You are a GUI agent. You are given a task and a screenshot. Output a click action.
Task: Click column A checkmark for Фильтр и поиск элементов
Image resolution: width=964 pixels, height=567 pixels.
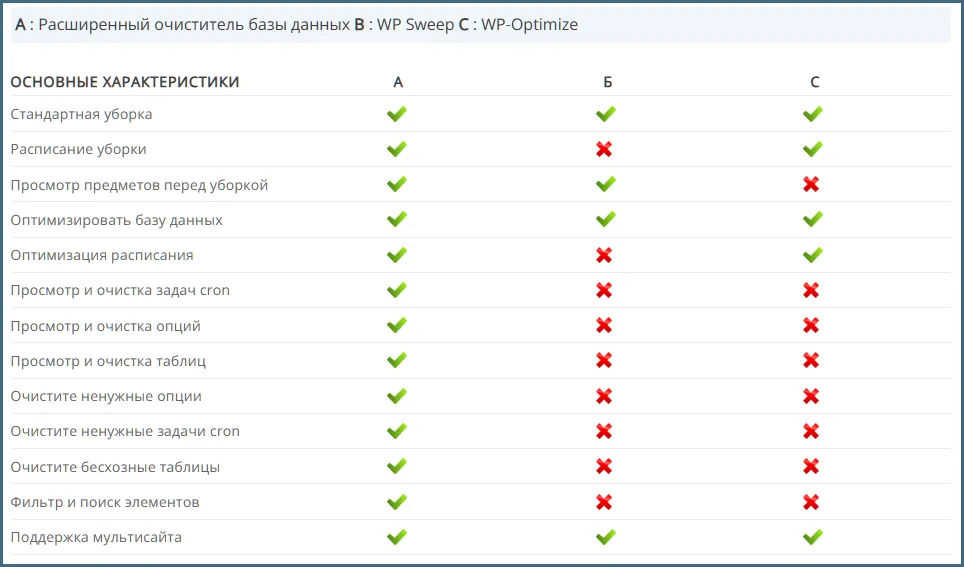[x=397, y=502]
